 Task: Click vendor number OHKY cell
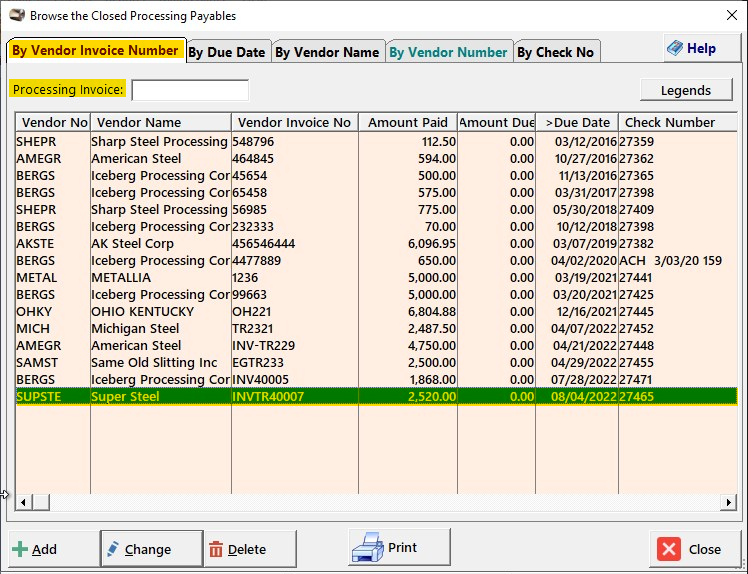click(53, 312)
